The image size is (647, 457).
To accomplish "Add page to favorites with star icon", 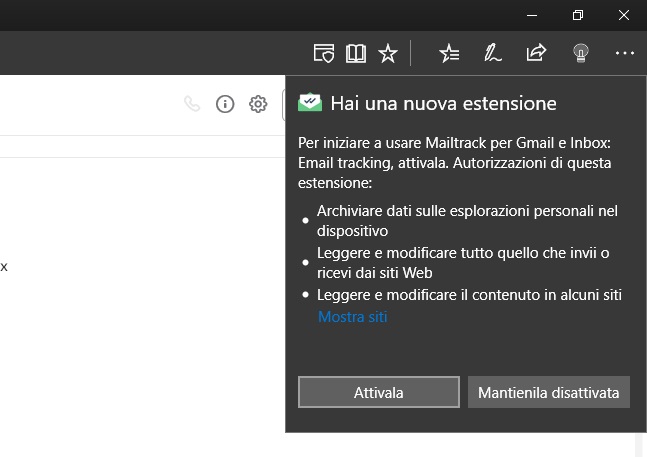I will tap(388, 53).
